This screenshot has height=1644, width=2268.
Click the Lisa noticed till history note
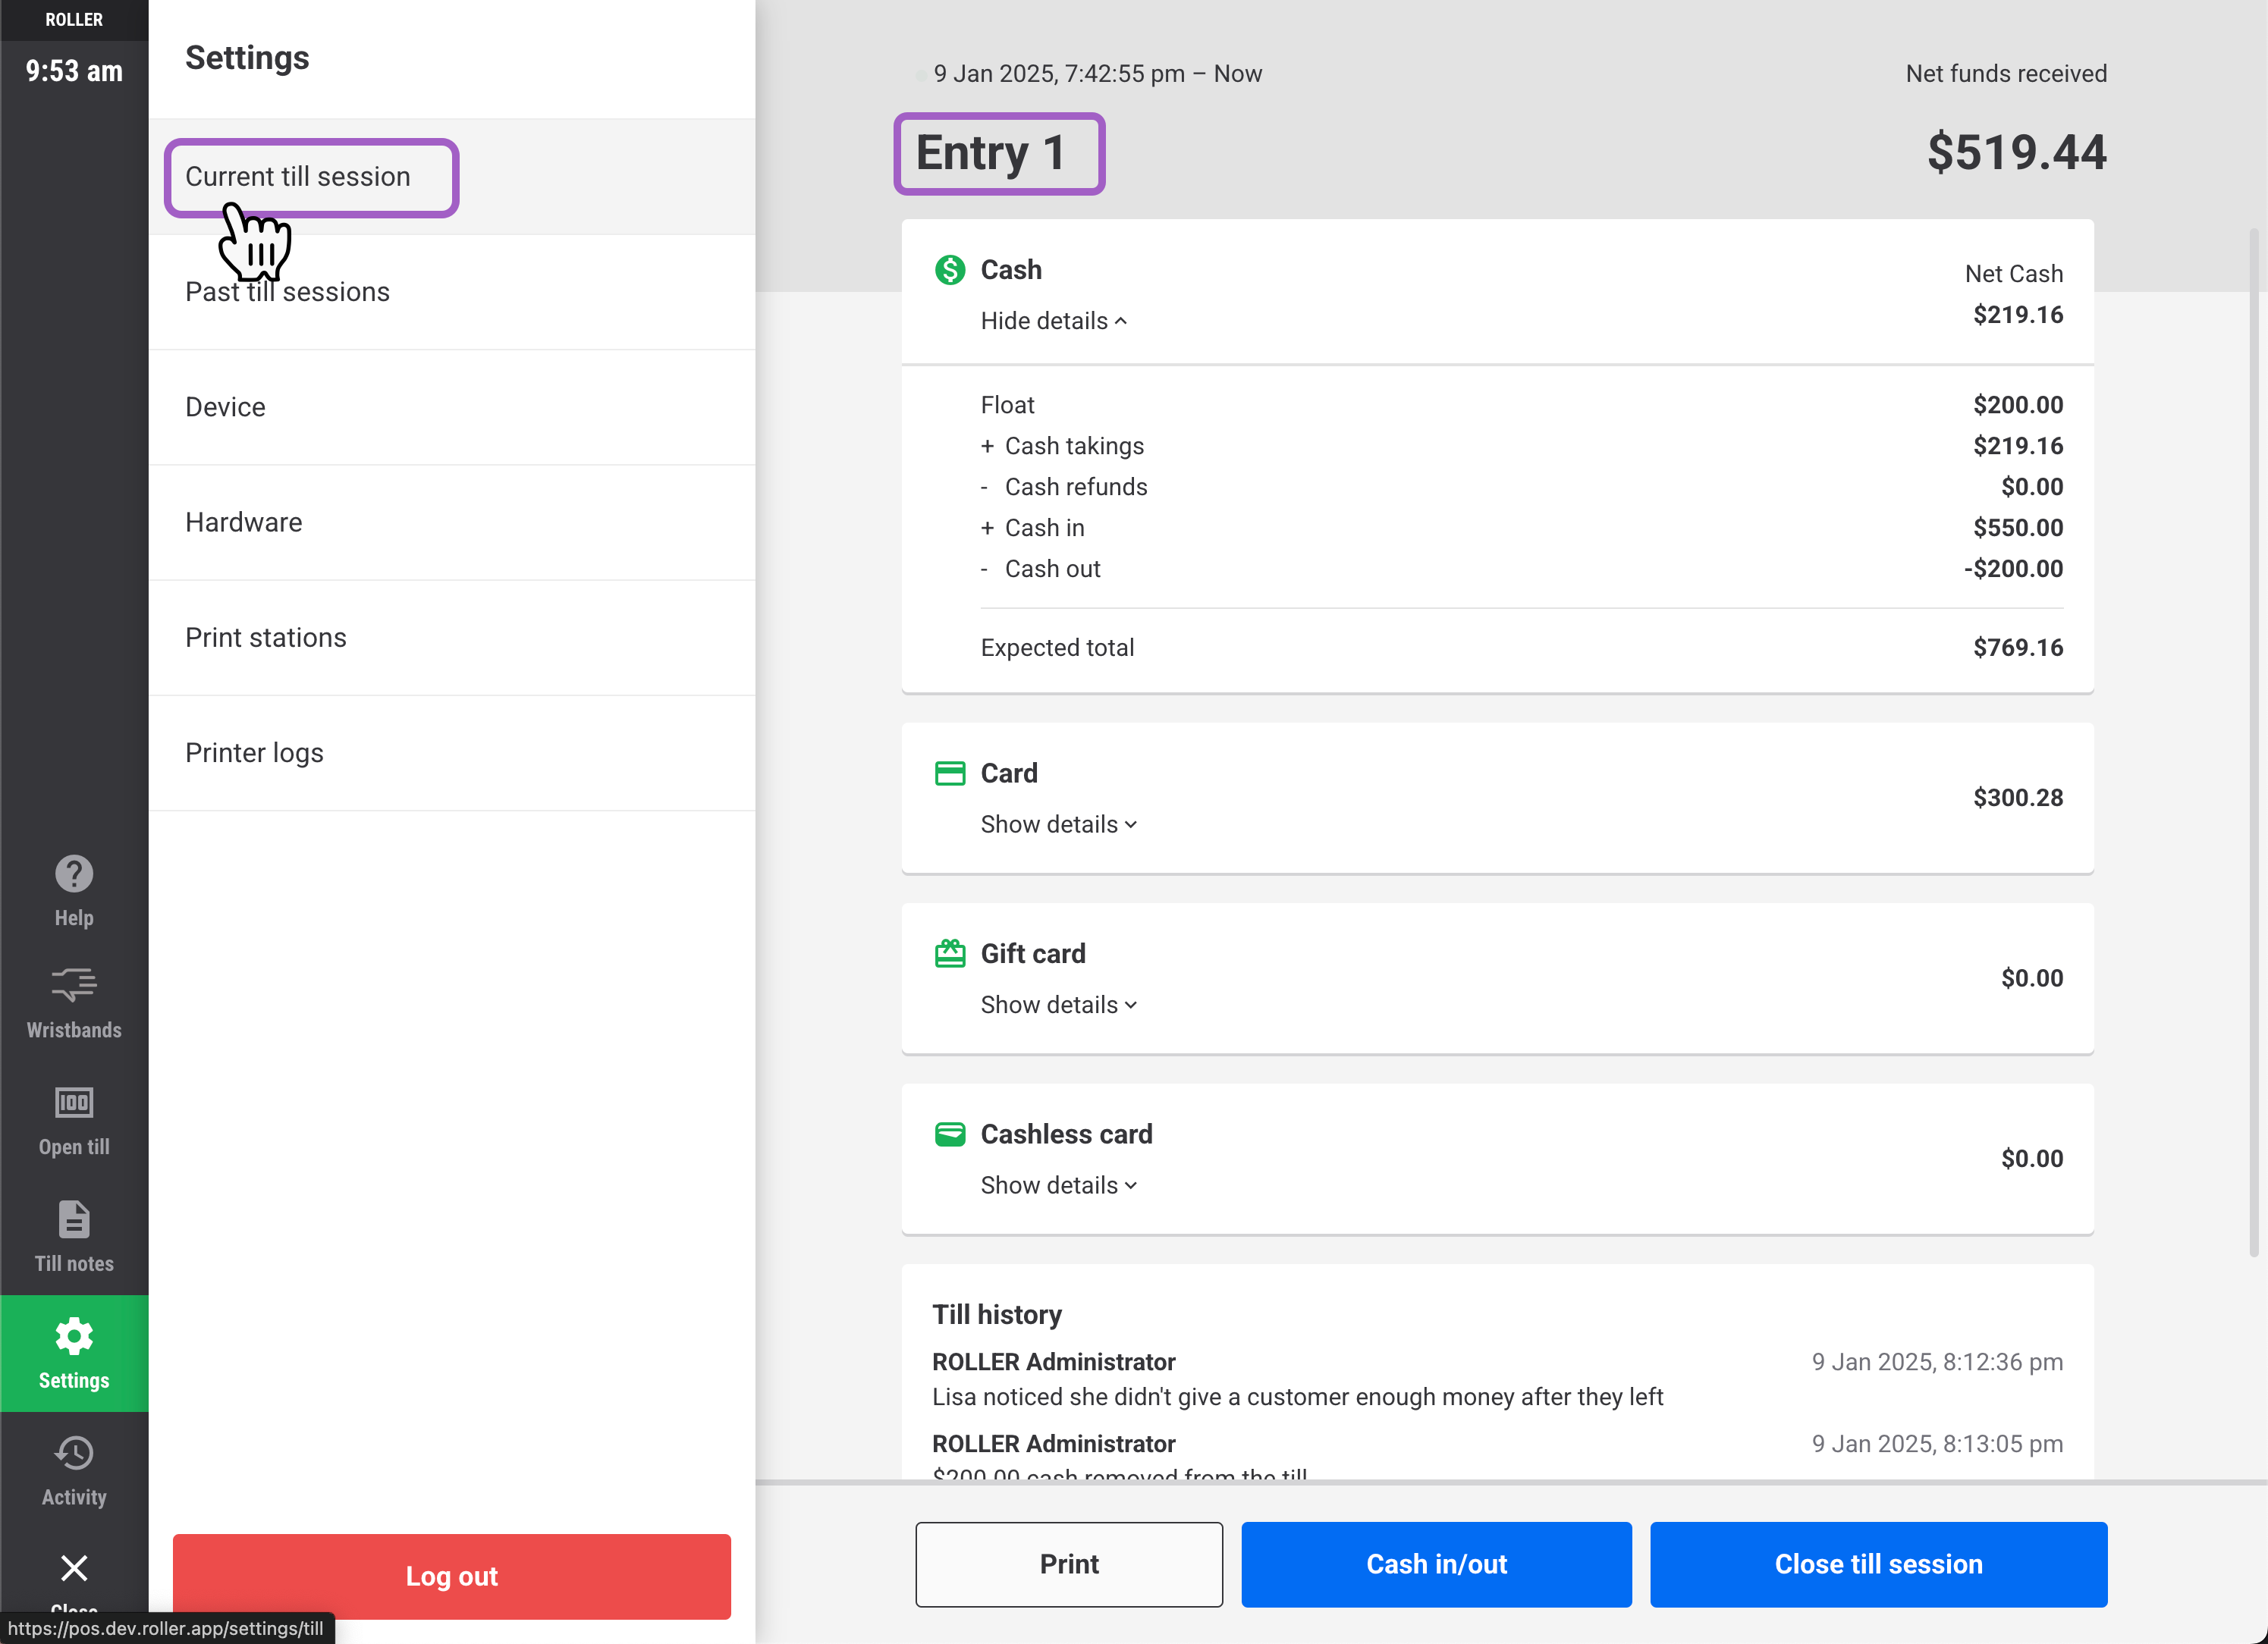pos(1297,1397)
